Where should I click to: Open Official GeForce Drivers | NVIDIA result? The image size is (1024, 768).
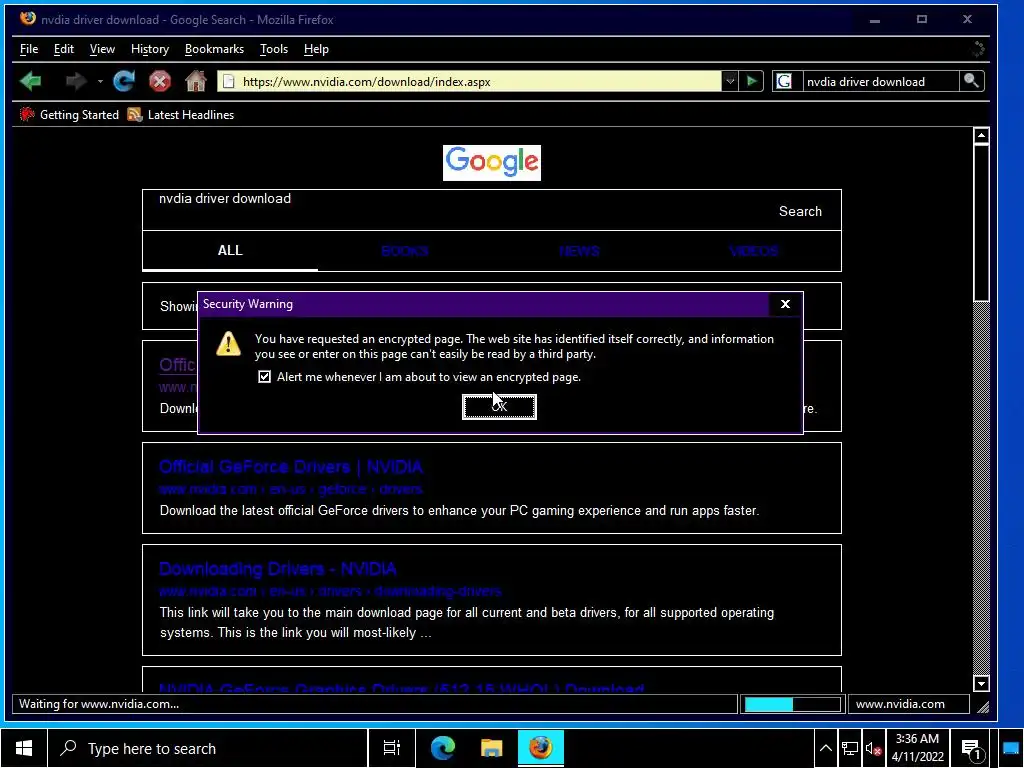click(x=291, y=467)
